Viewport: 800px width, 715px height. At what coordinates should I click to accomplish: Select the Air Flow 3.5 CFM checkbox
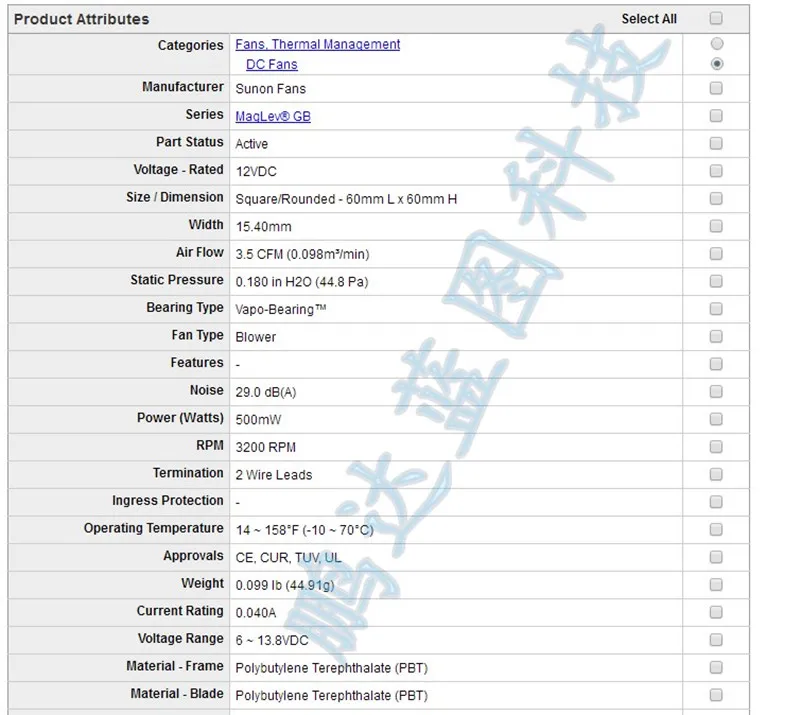[716, 254]
